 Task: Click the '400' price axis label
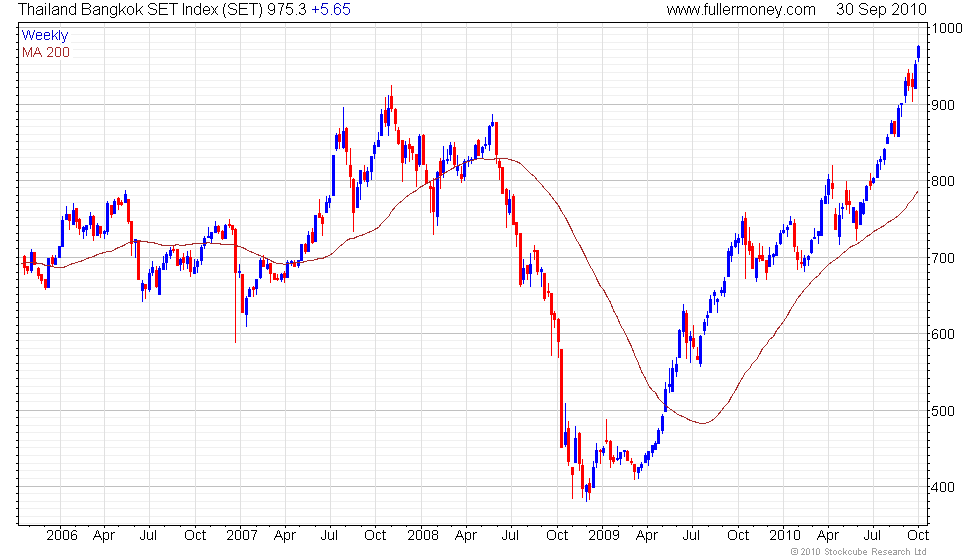tap(943, 487)
